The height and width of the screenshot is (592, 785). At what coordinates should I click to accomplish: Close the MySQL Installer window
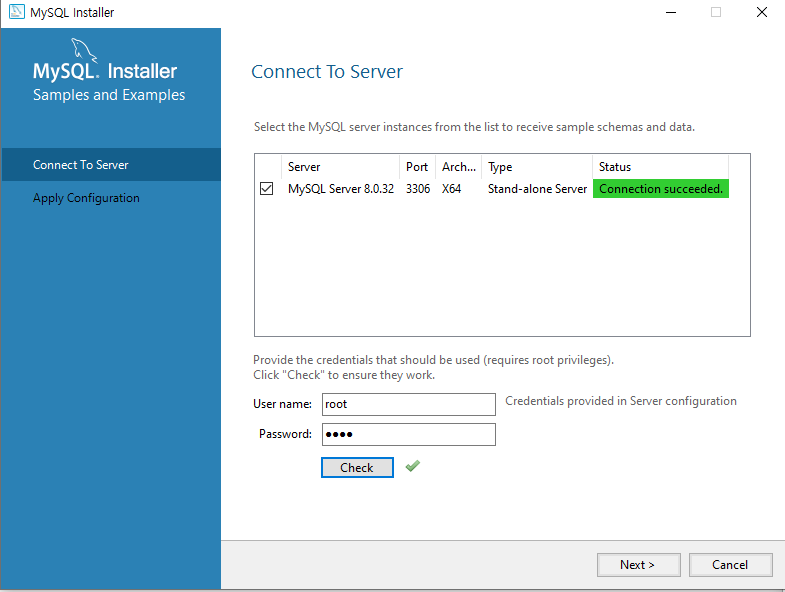tap(762, 12)
